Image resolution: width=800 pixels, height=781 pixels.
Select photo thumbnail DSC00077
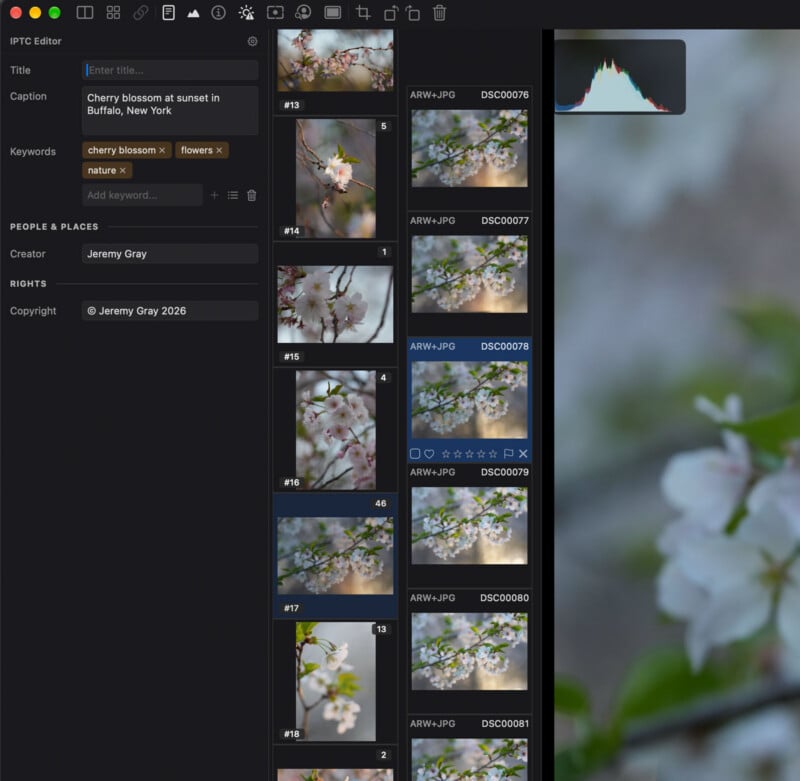(469, 274)
